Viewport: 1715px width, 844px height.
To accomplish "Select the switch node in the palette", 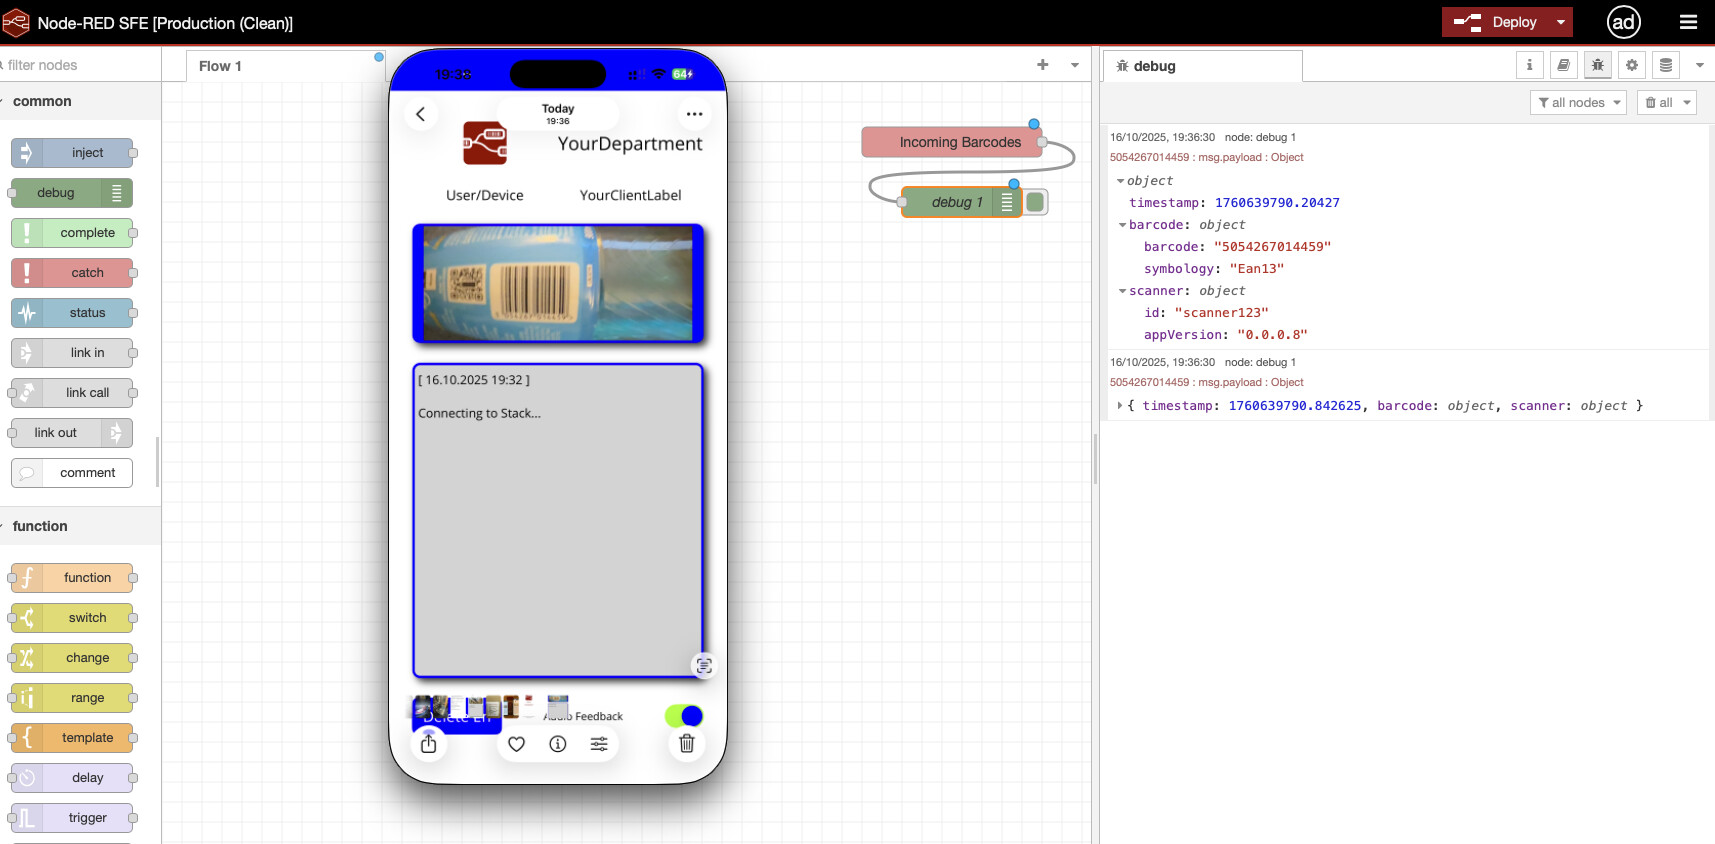I will point(72,618).
